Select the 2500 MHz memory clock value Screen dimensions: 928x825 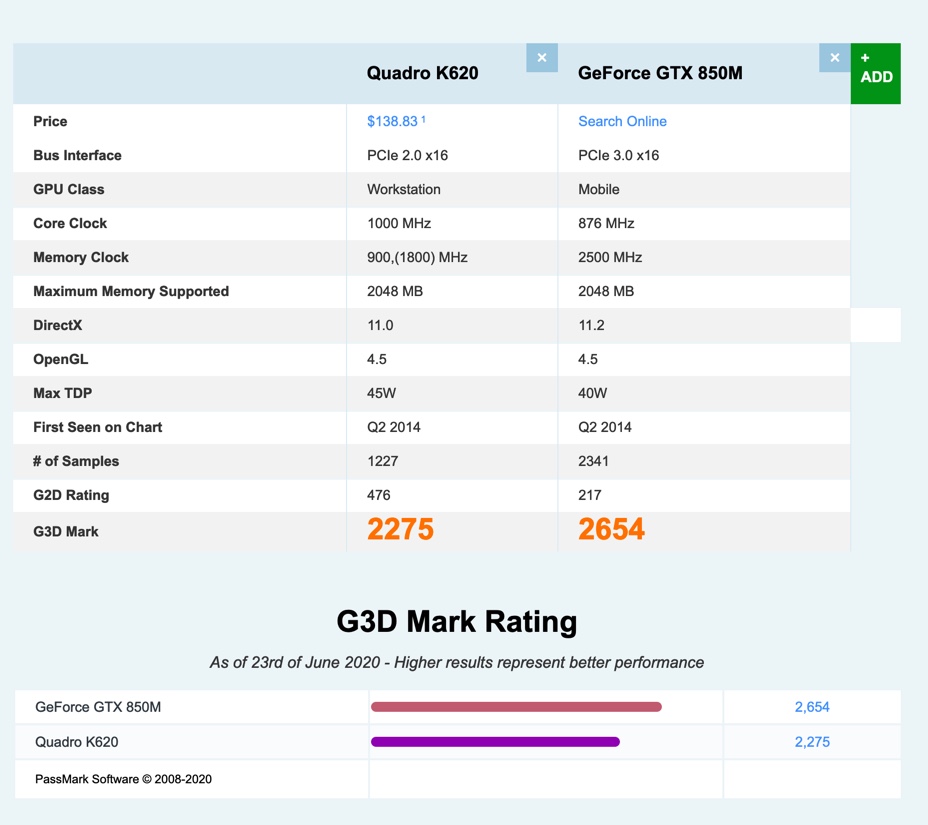pyautogui.click(x=610, y=257)
